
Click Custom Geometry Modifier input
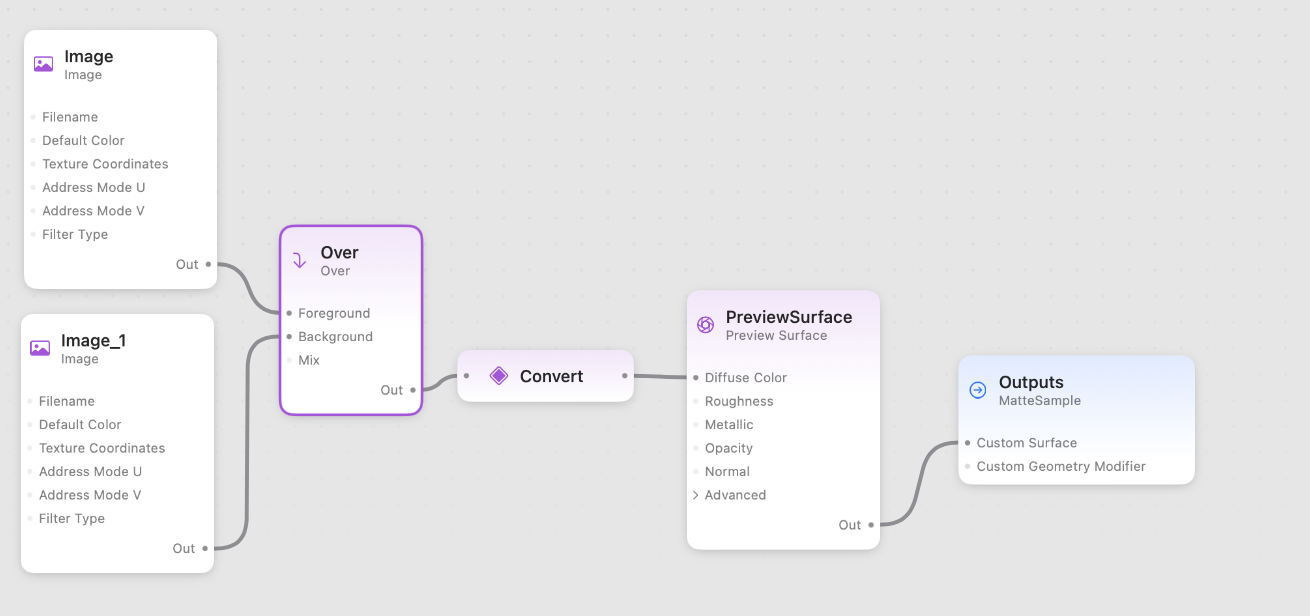point(968,466)
